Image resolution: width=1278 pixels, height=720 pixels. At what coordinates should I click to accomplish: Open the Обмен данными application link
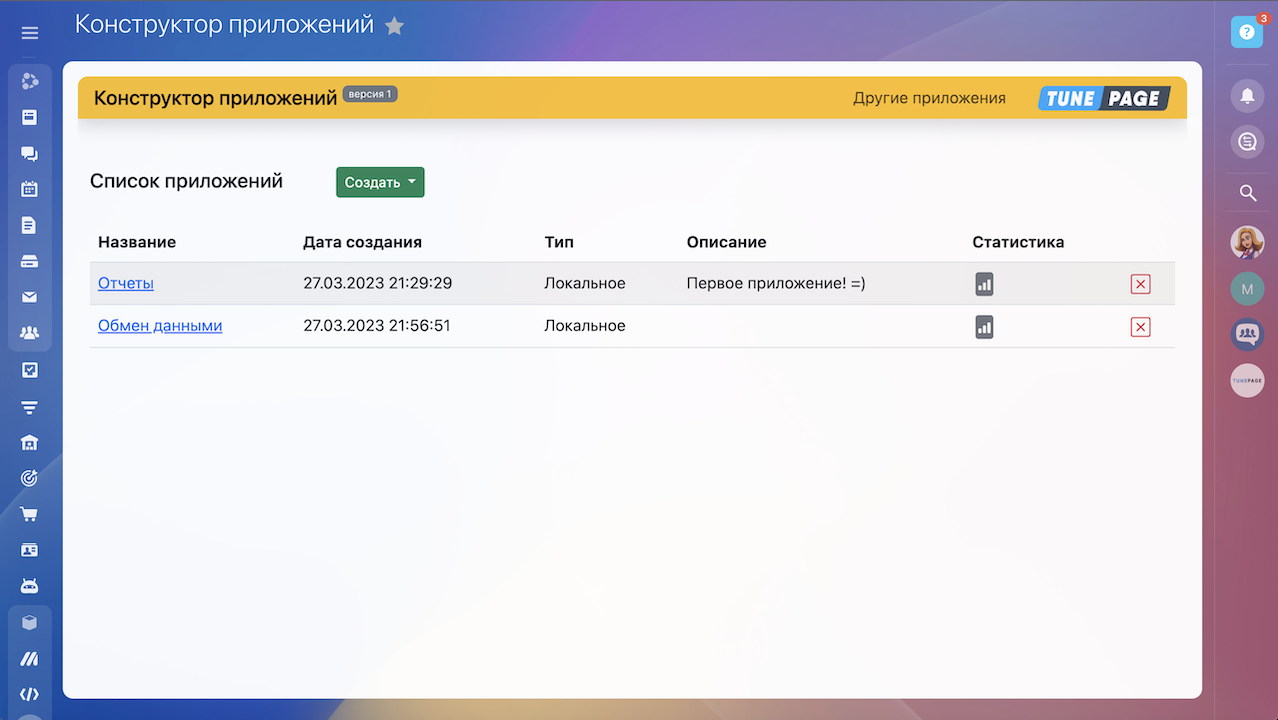(x=160, y=326)
